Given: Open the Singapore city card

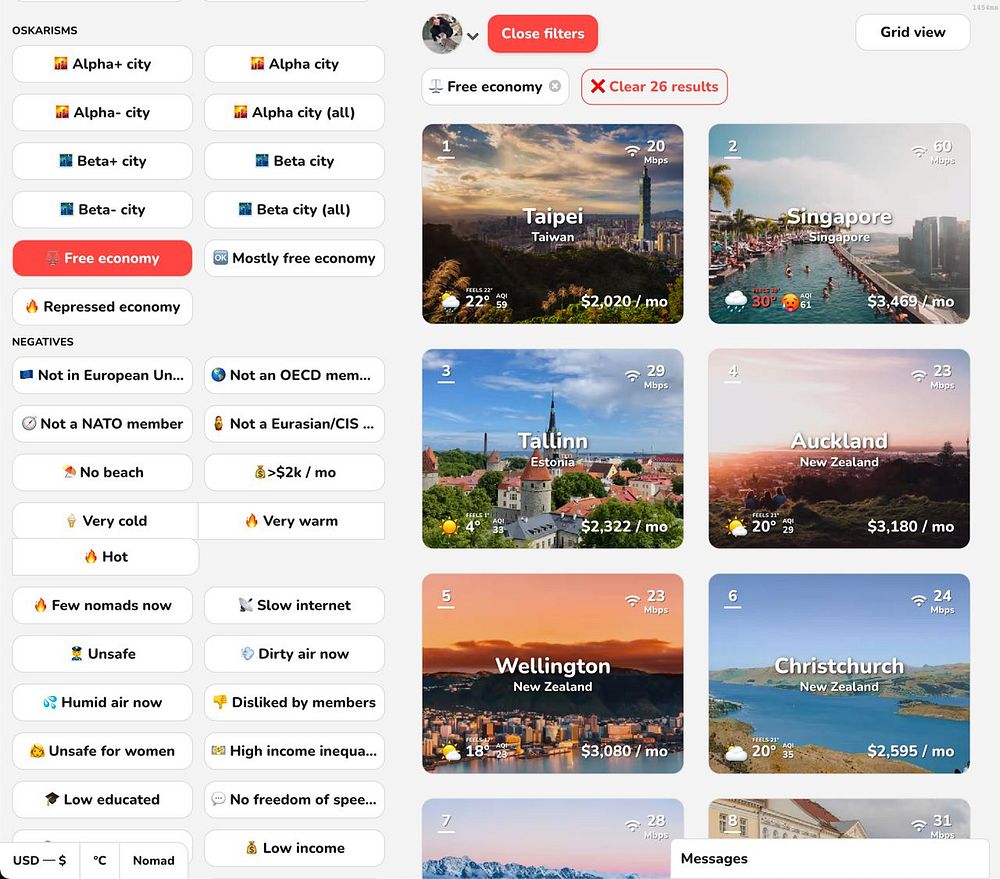Looking at the screenshot, I should coord(839,224).
